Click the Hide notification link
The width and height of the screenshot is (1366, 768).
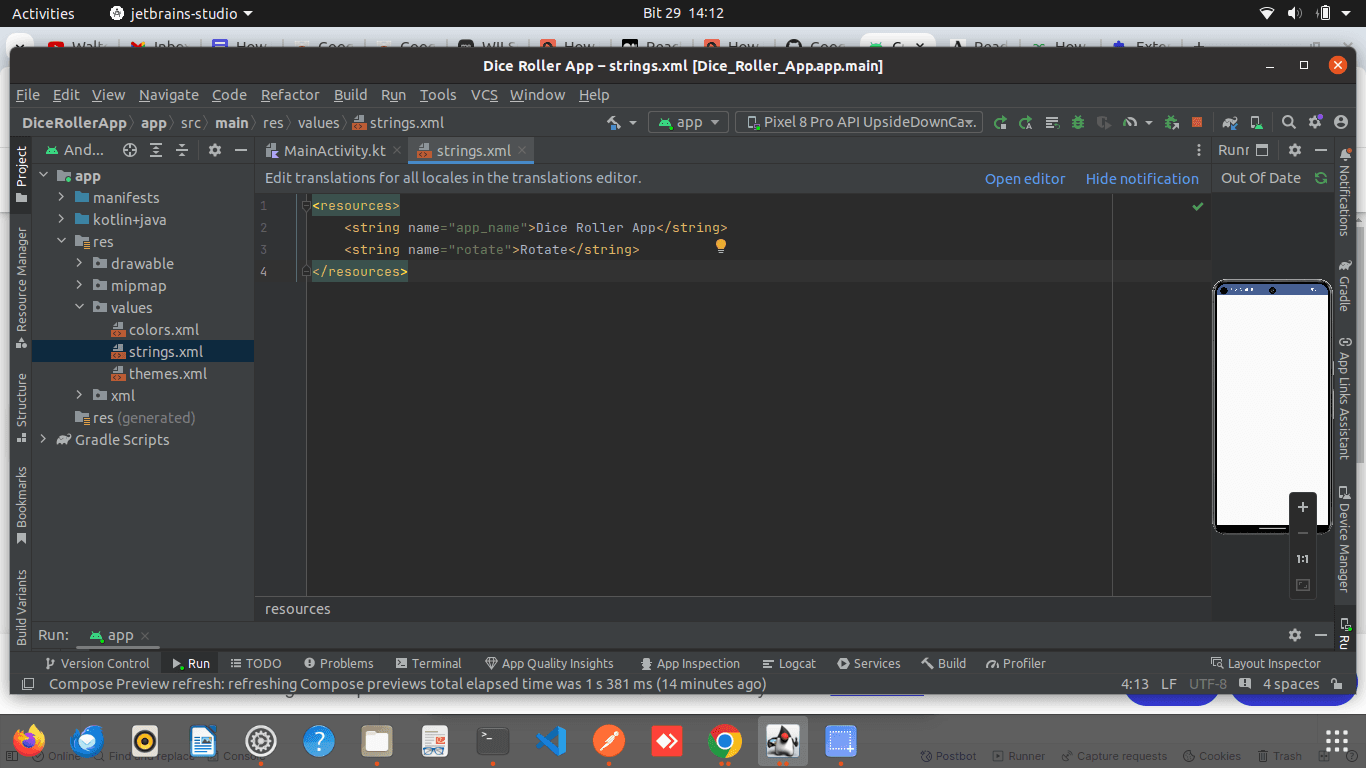(x=1142, y=179)
